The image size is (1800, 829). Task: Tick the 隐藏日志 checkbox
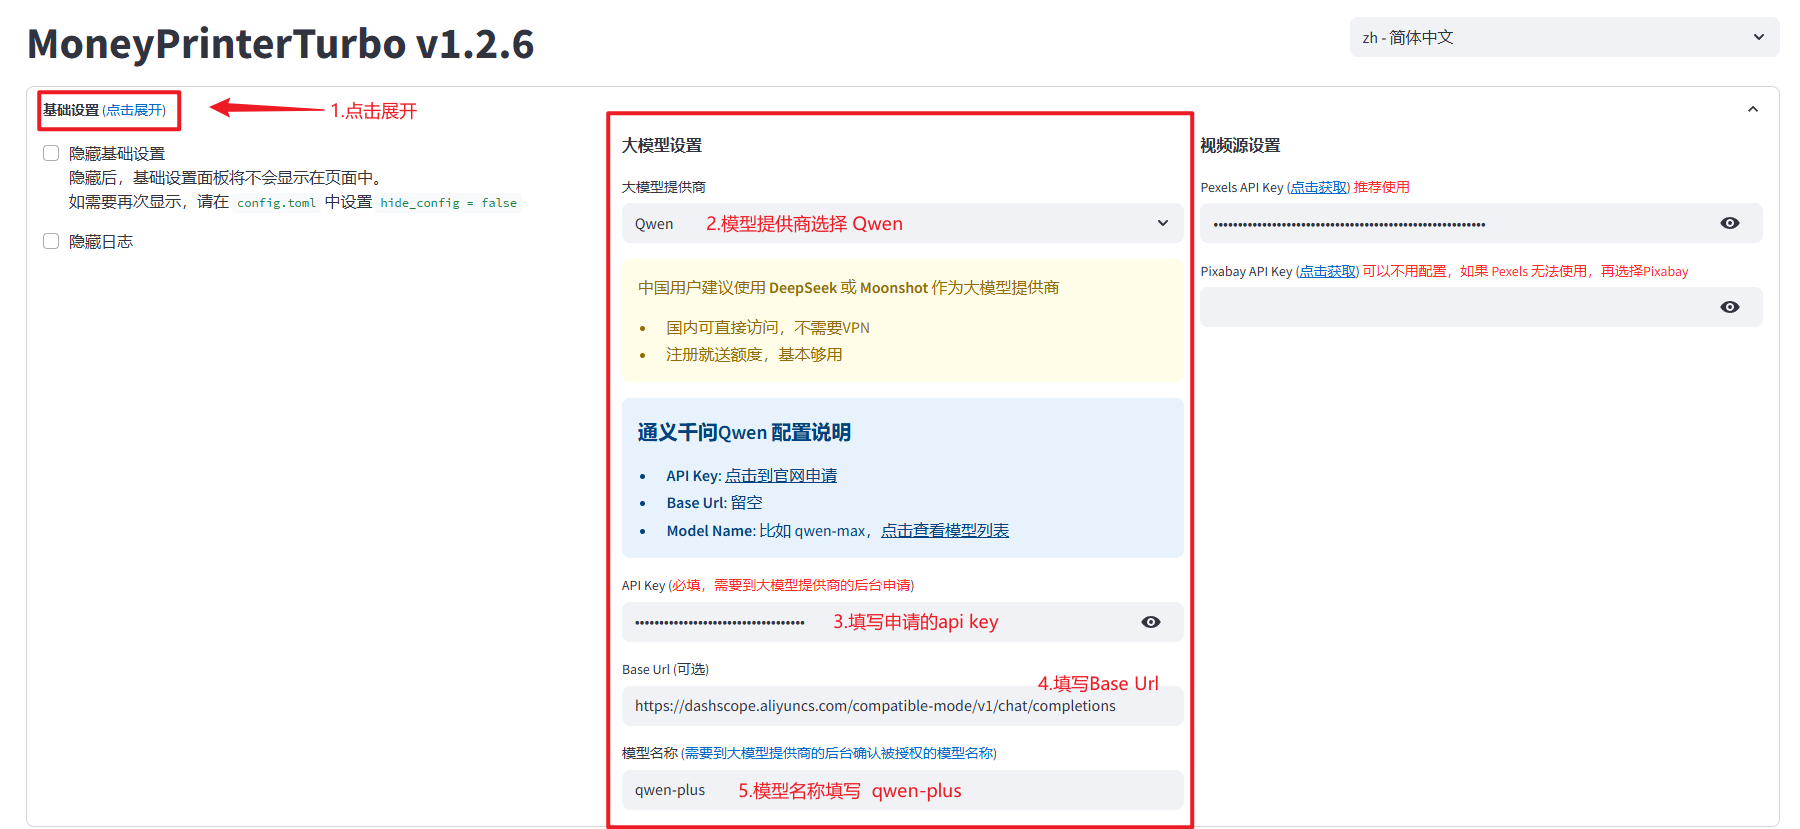(51, 241)
